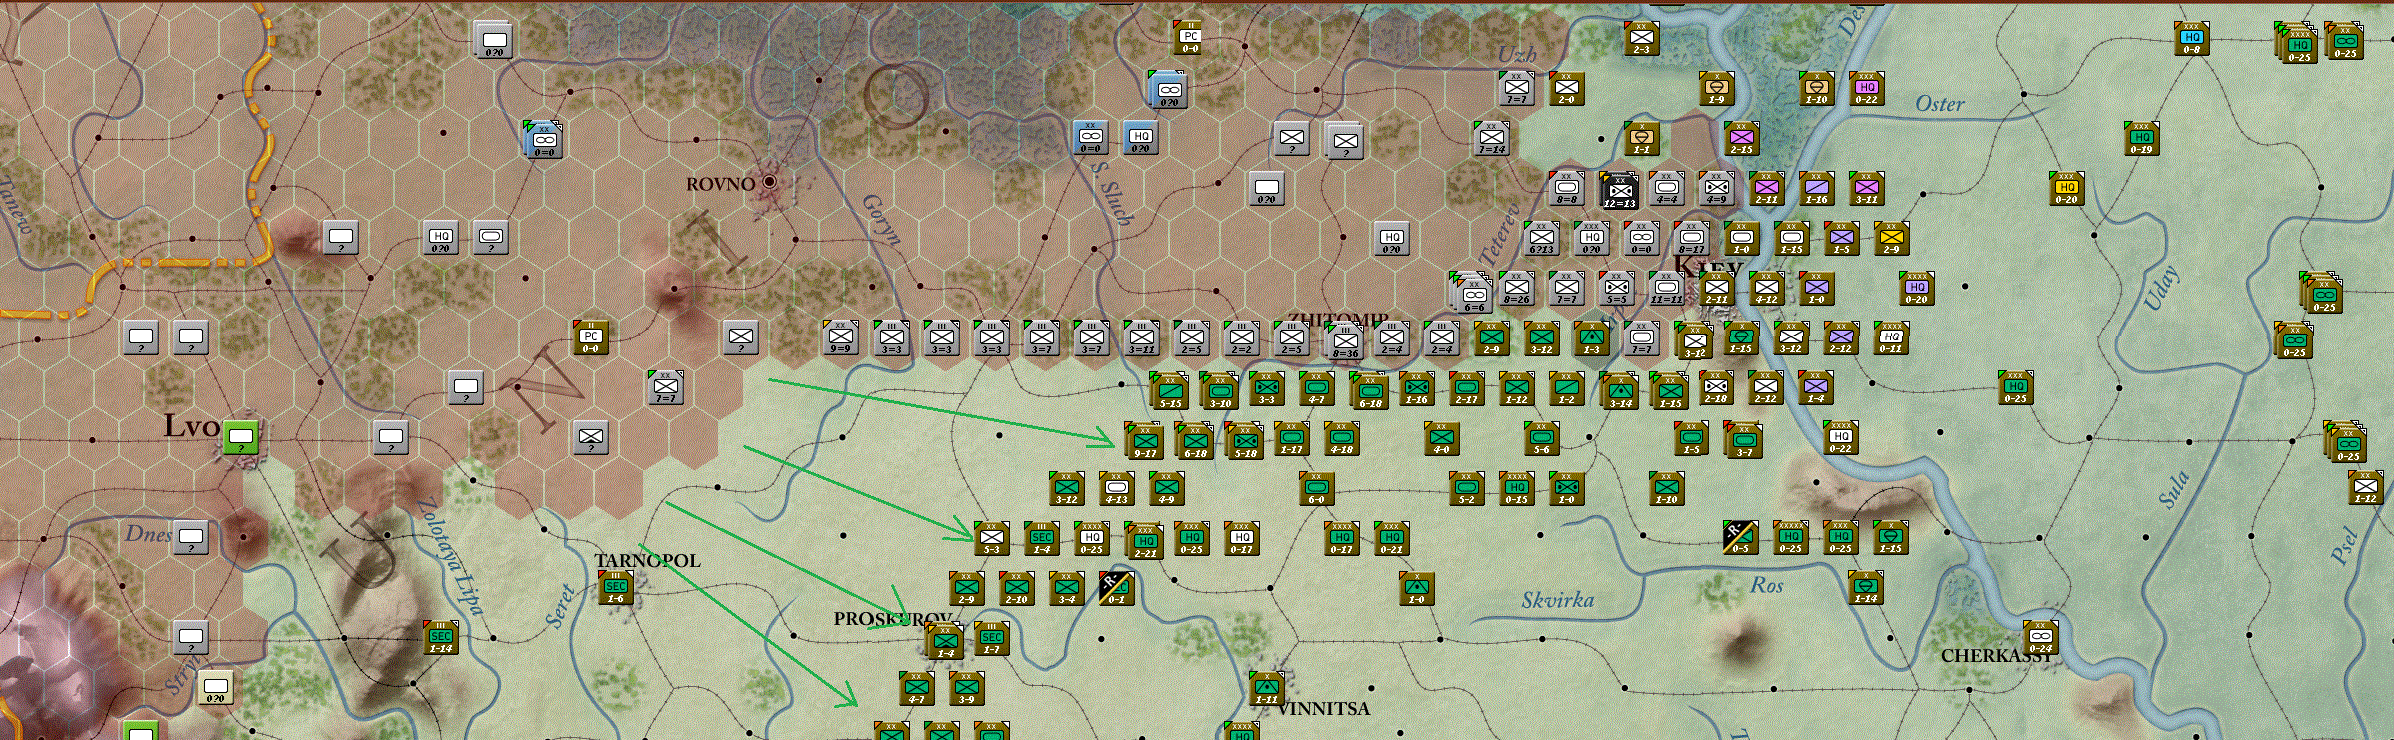Image resolution: width=2394 pixels, height=740 pixels.
Task: Click the Skvirka river label
Action: click(1557, 600)
